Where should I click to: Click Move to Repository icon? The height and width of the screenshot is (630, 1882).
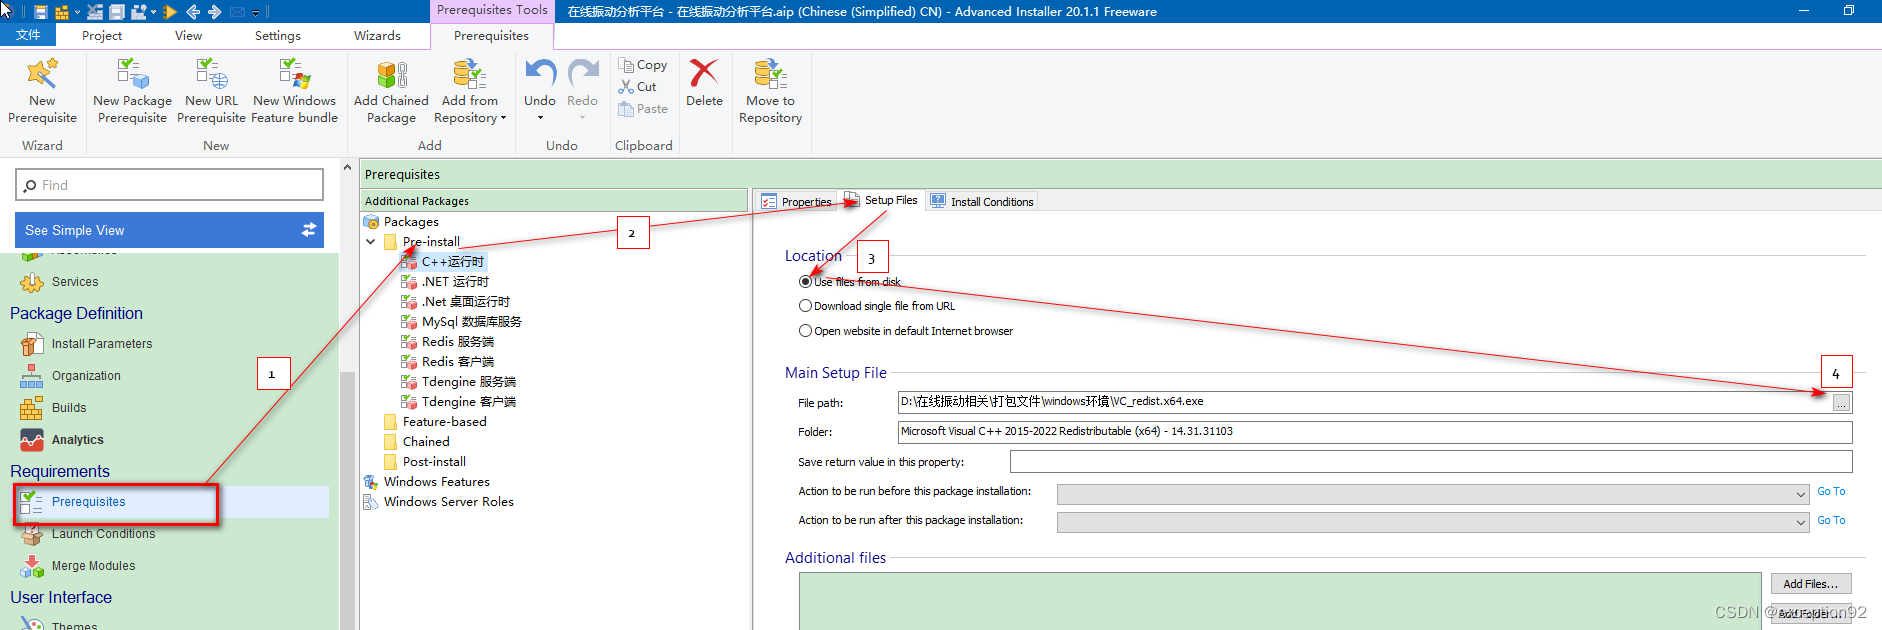click(770, 90)
